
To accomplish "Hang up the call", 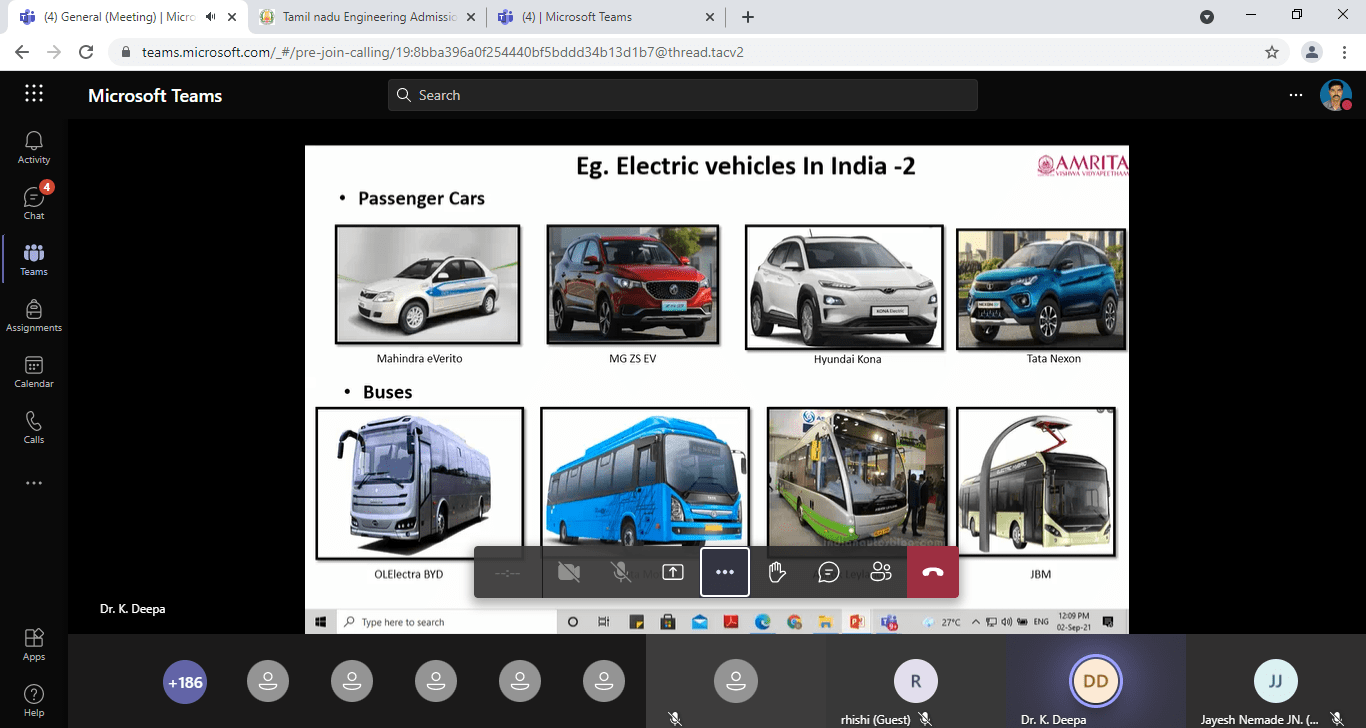I will tap(933, 572).
